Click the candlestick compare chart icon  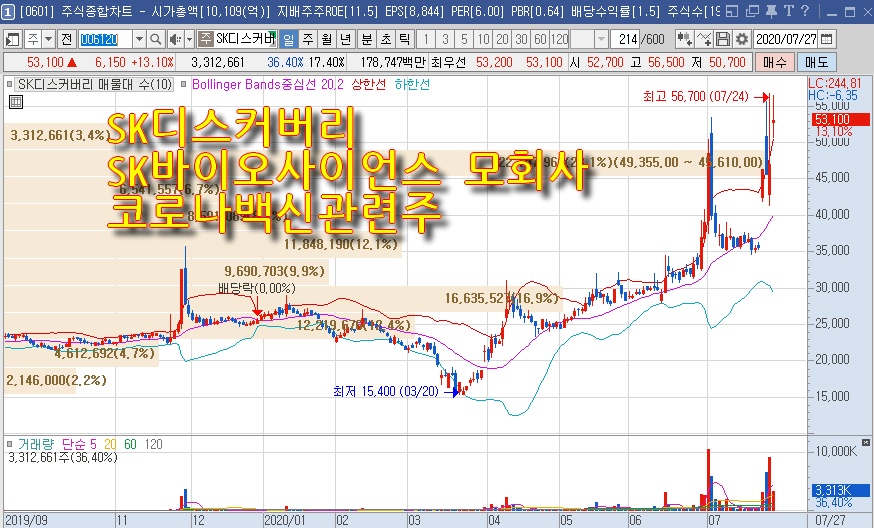(684, 39)
